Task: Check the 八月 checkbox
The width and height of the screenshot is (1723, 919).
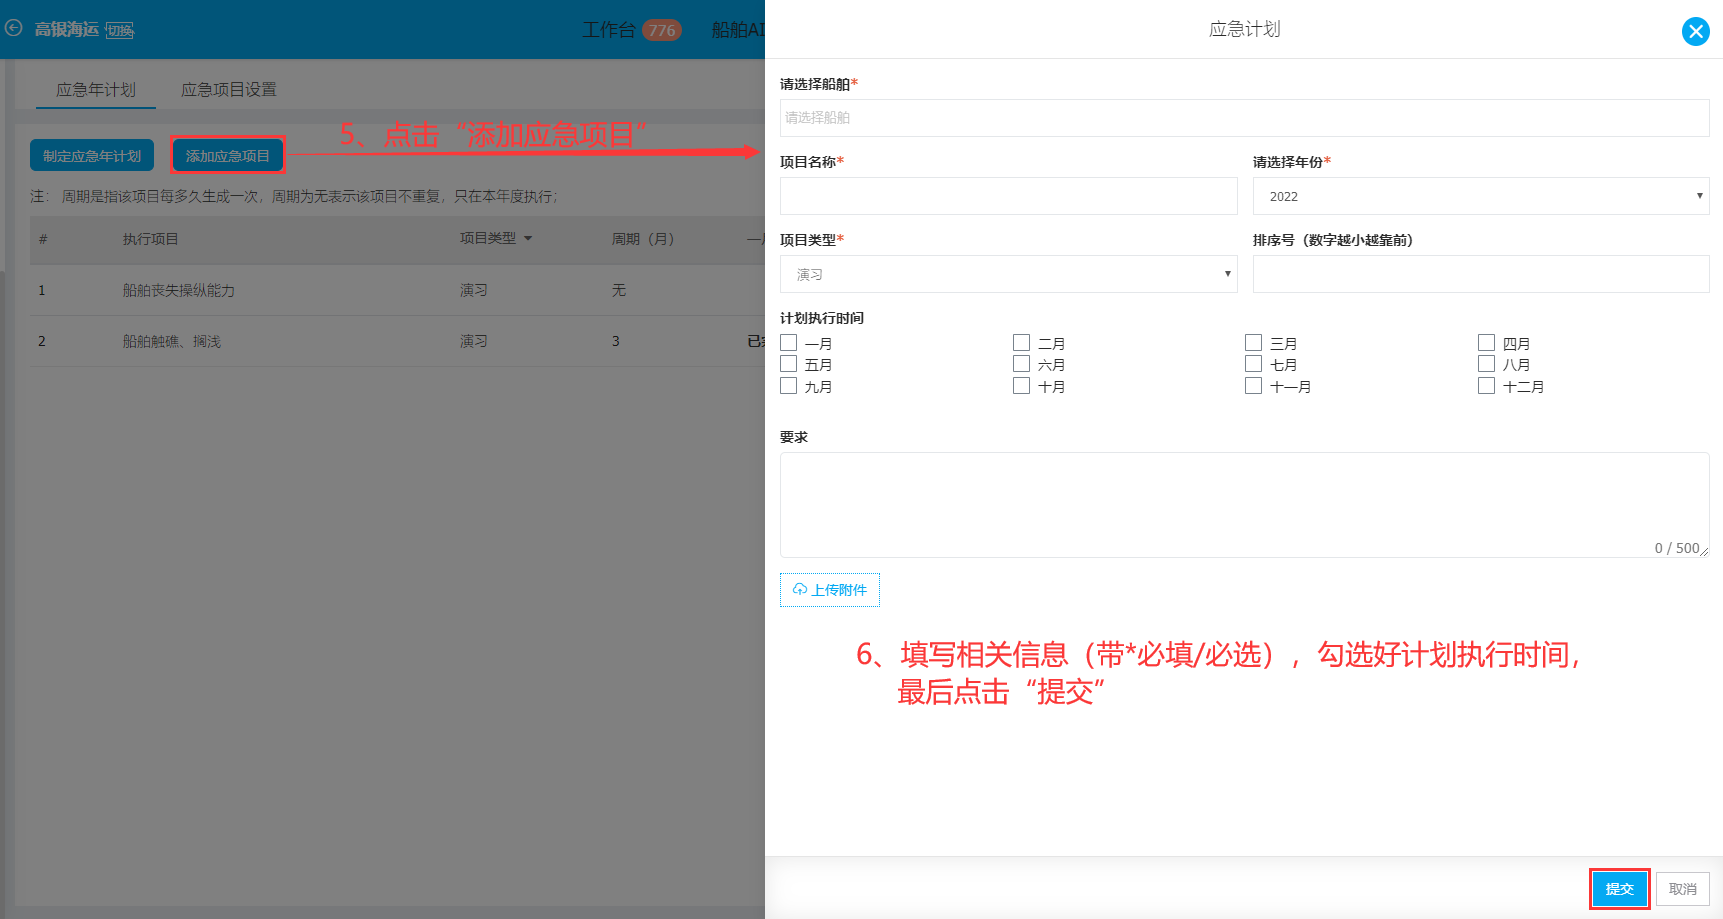Action: 1486,364
